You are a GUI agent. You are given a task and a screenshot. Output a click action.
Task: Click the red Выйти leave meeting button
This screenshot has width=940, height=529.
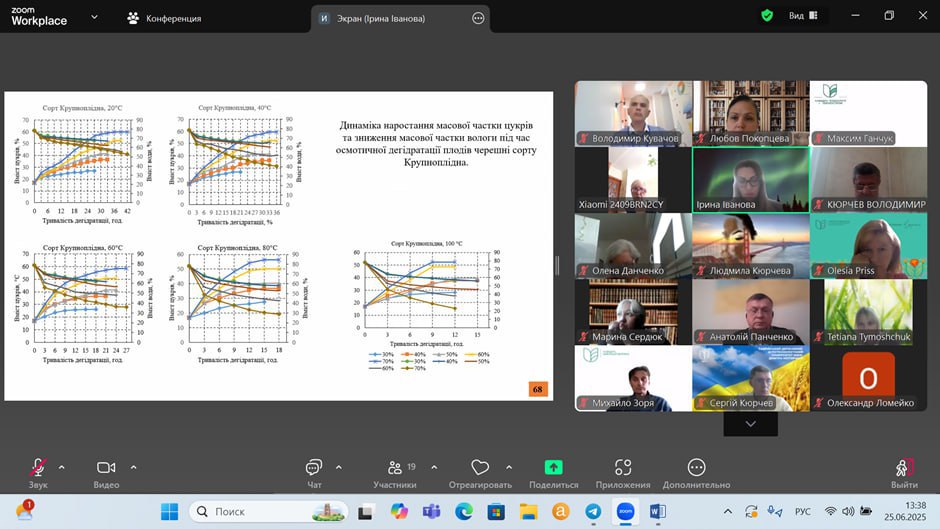(x=904, y=468)
